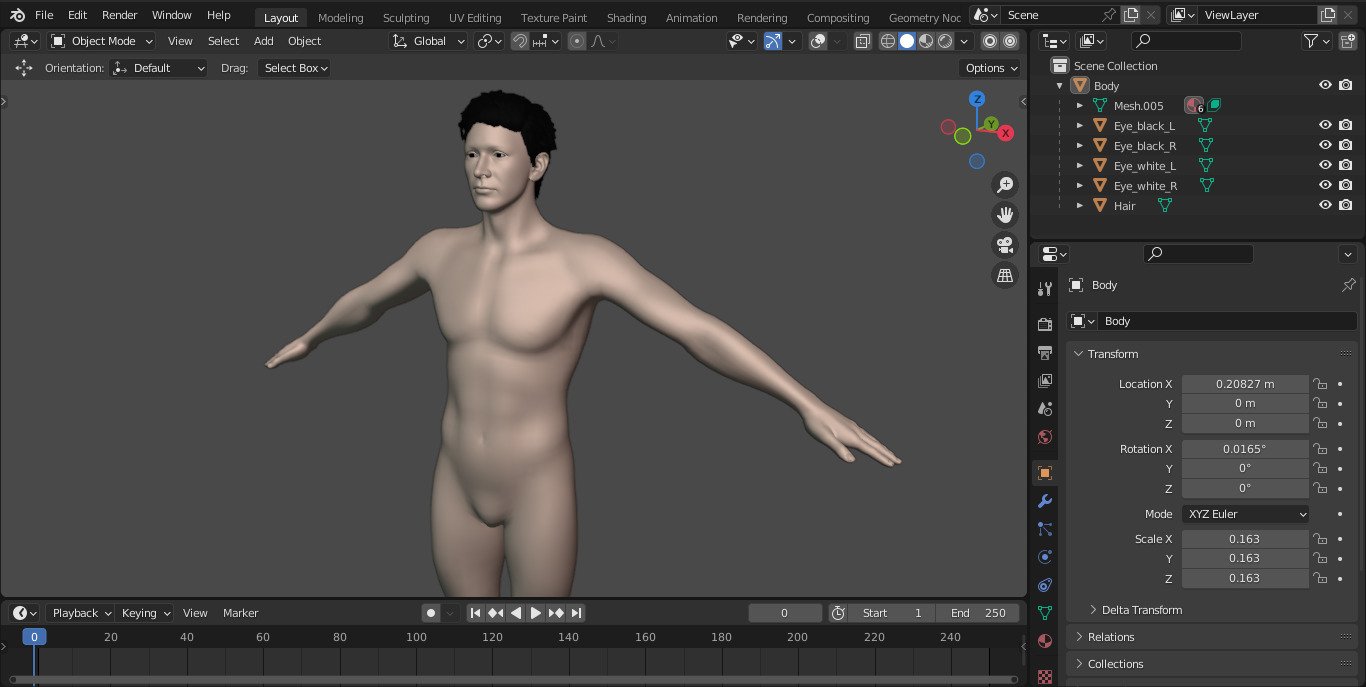This screenshot has height=687, width=1366.
Task: Click the pan view hand icon
Action: pos(1005,215)
